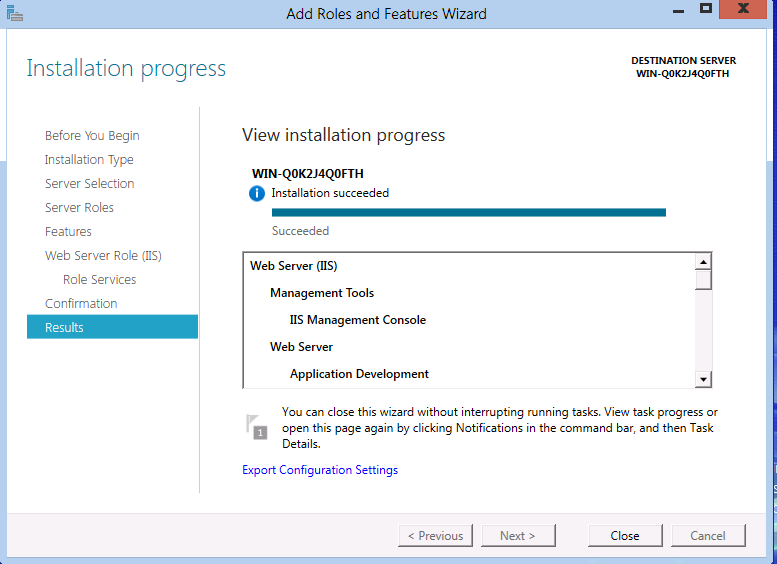Select the Before You Begin step

[92, 136]
